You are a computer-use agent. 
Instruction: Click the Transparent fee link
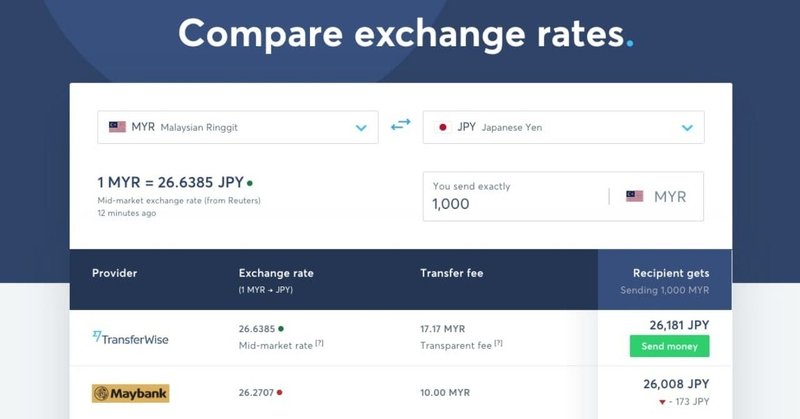[456, 346]
